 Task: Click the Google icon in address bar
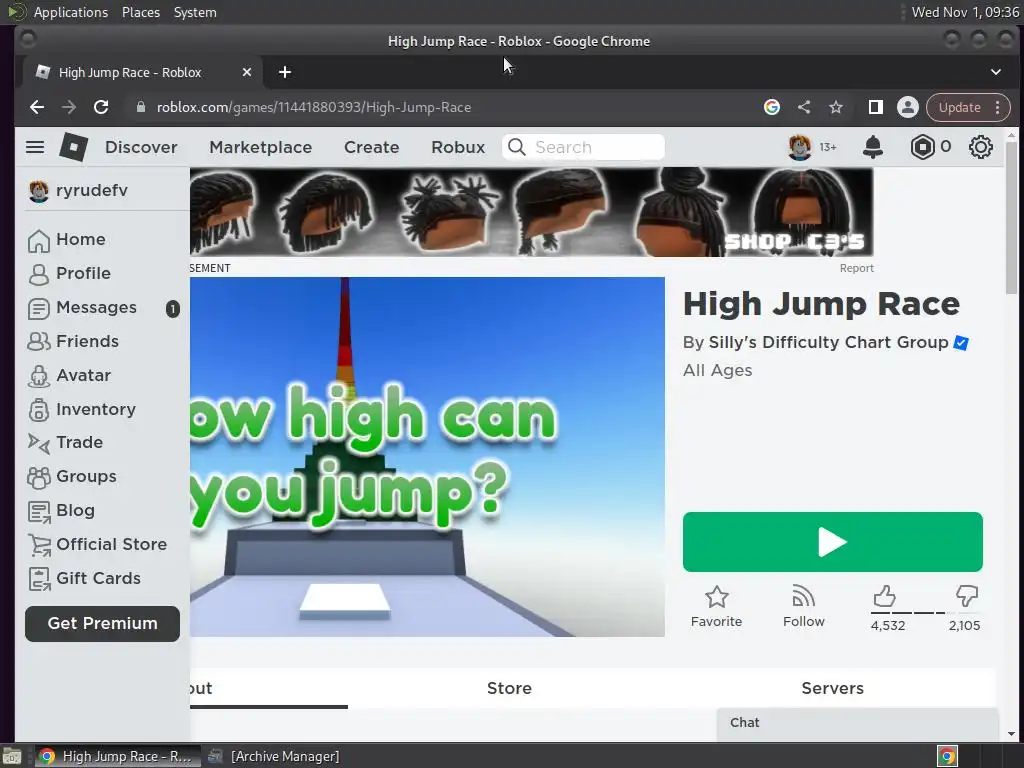point(772,107)
